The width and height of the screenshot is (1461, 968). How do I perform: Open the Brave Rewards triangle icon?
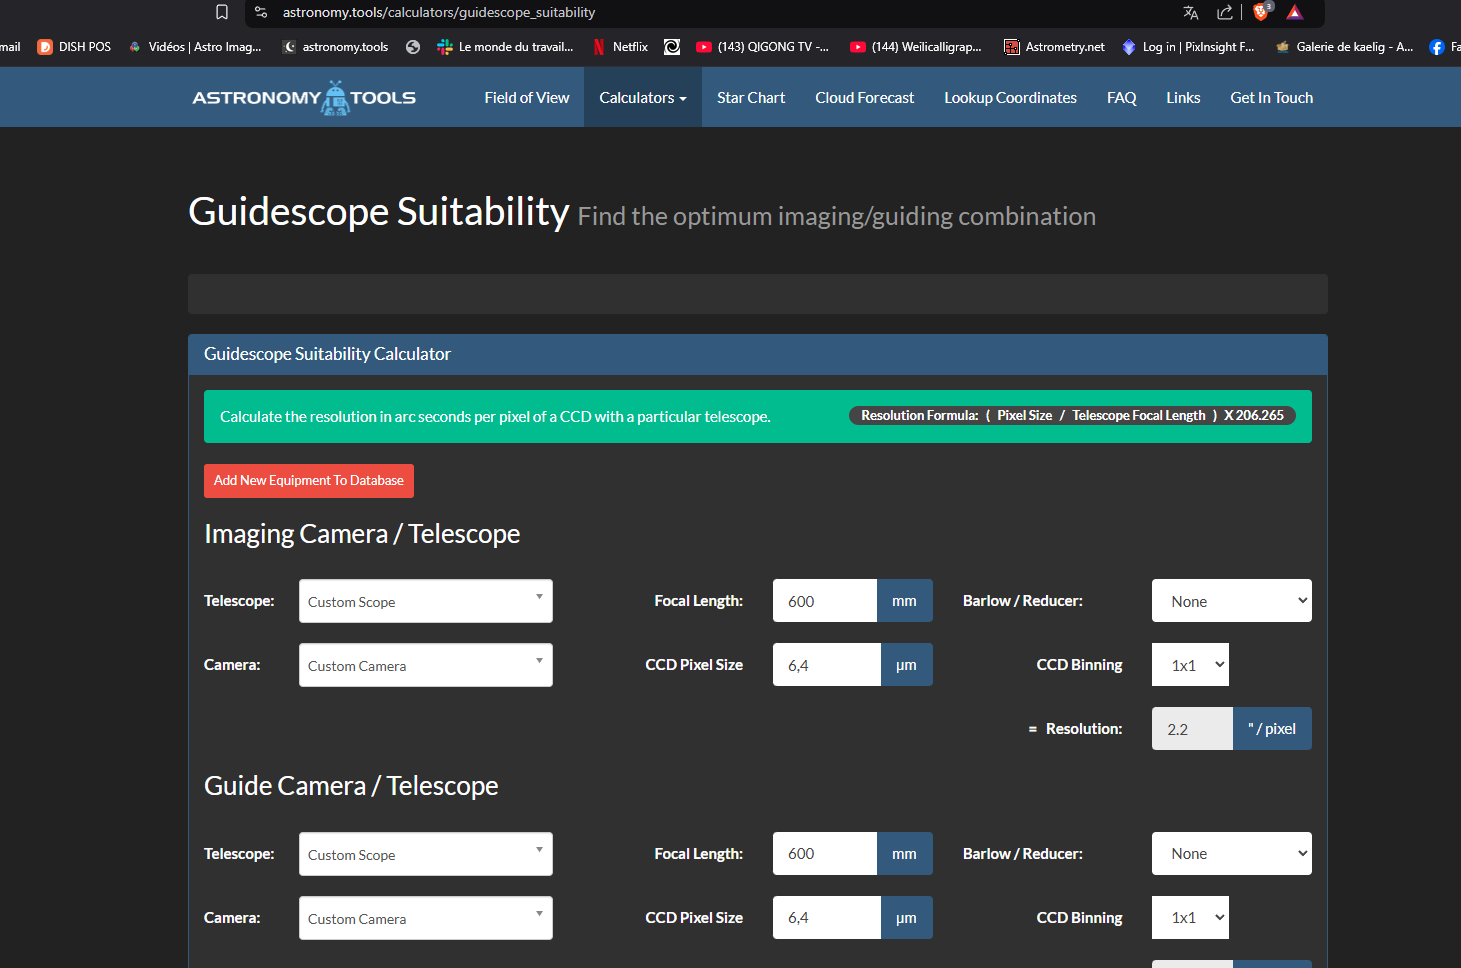point(1295,12)
